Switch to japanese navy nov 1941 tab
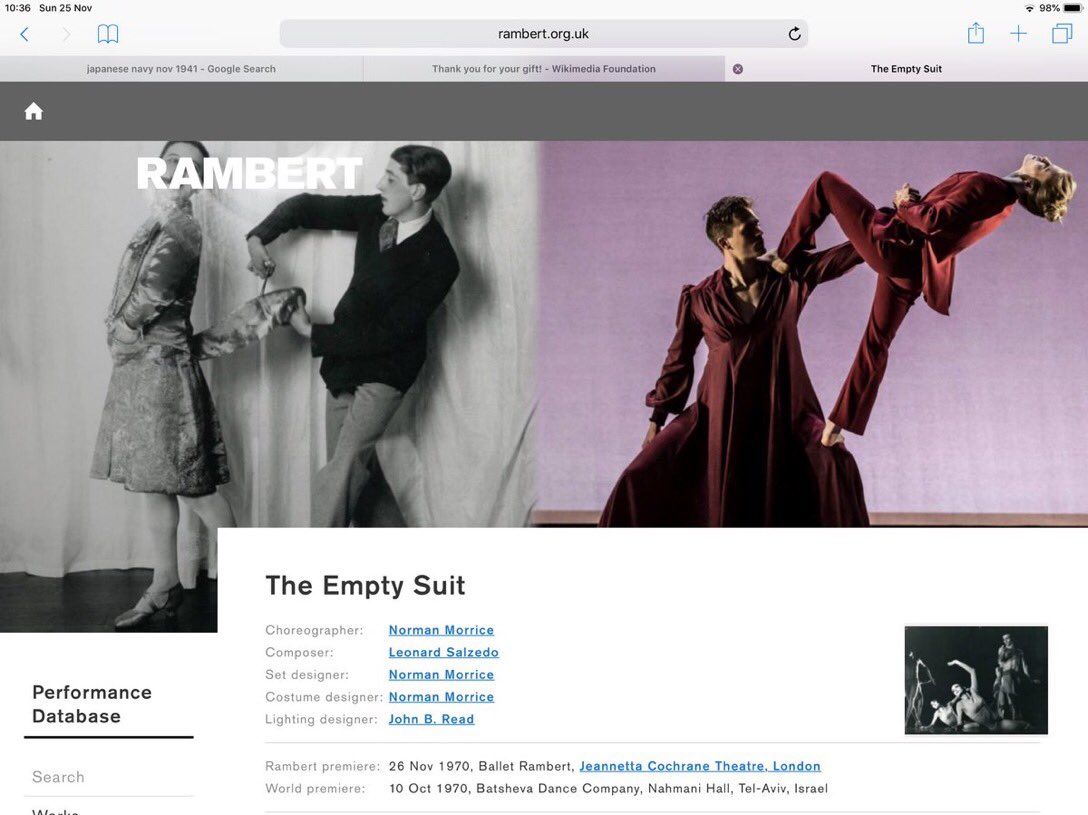Viewport: 1088px width, 815px height. [181, 69]
